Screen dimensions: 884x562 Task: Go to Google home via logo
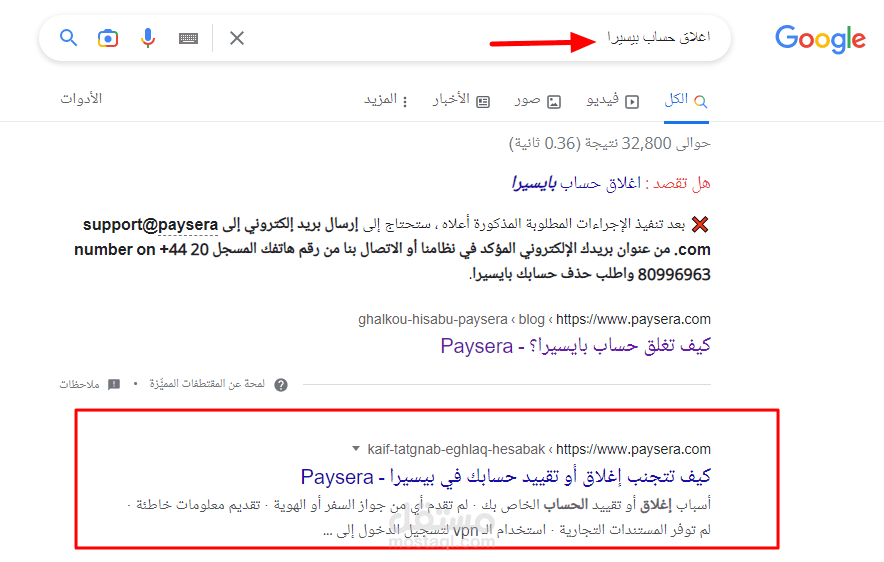click(820, 39)
